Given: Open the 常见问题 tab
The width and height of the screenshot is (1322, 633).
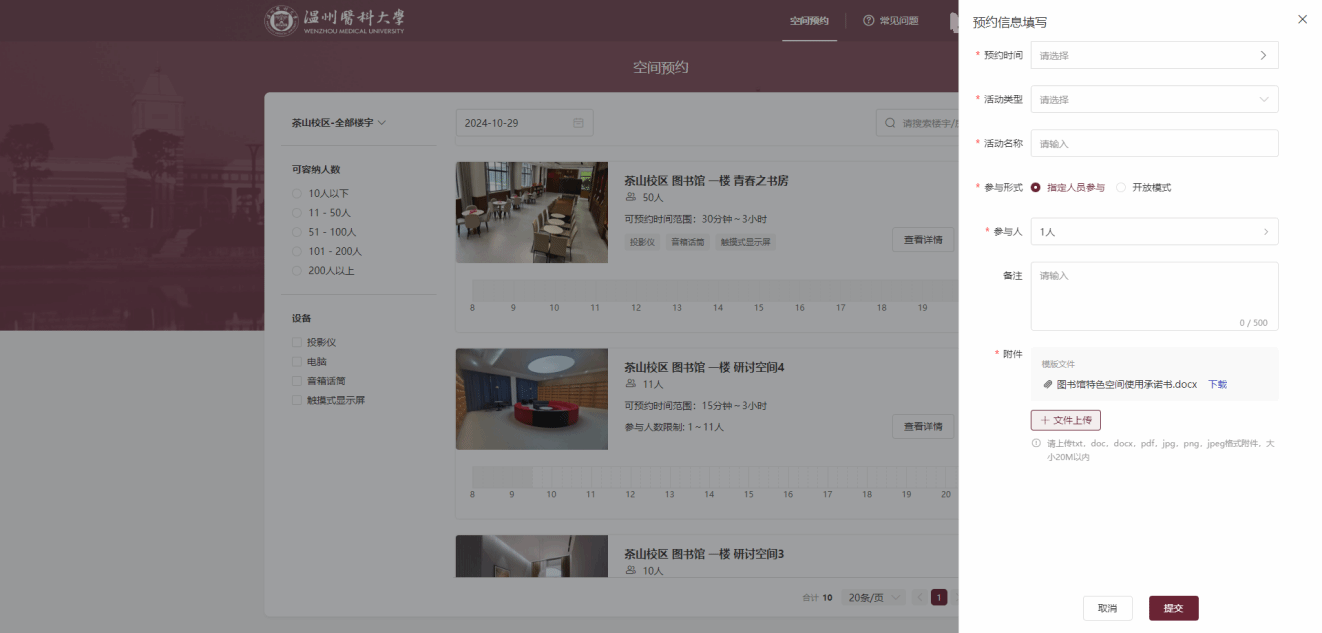Looking at the screenshot, I should click(890, 21).
